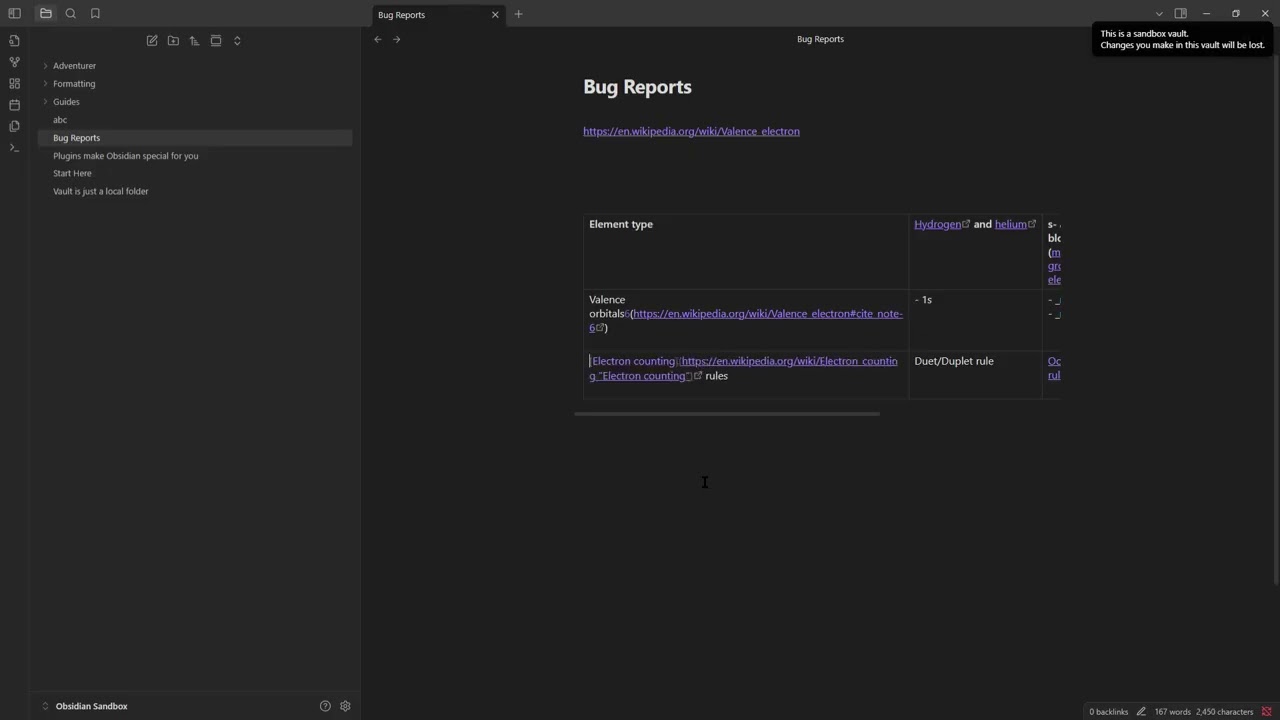Open the canvas icon in the ribbon
The height and width of the screenshot is (720, 1280).
pyautogui.click(x=14, y=84)
